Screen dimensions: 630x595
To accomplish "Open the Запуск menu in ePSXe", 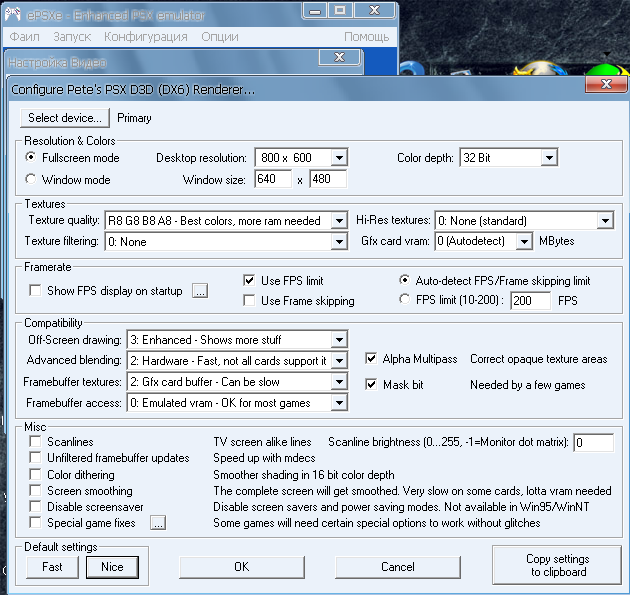I will (x=72, y=37).
